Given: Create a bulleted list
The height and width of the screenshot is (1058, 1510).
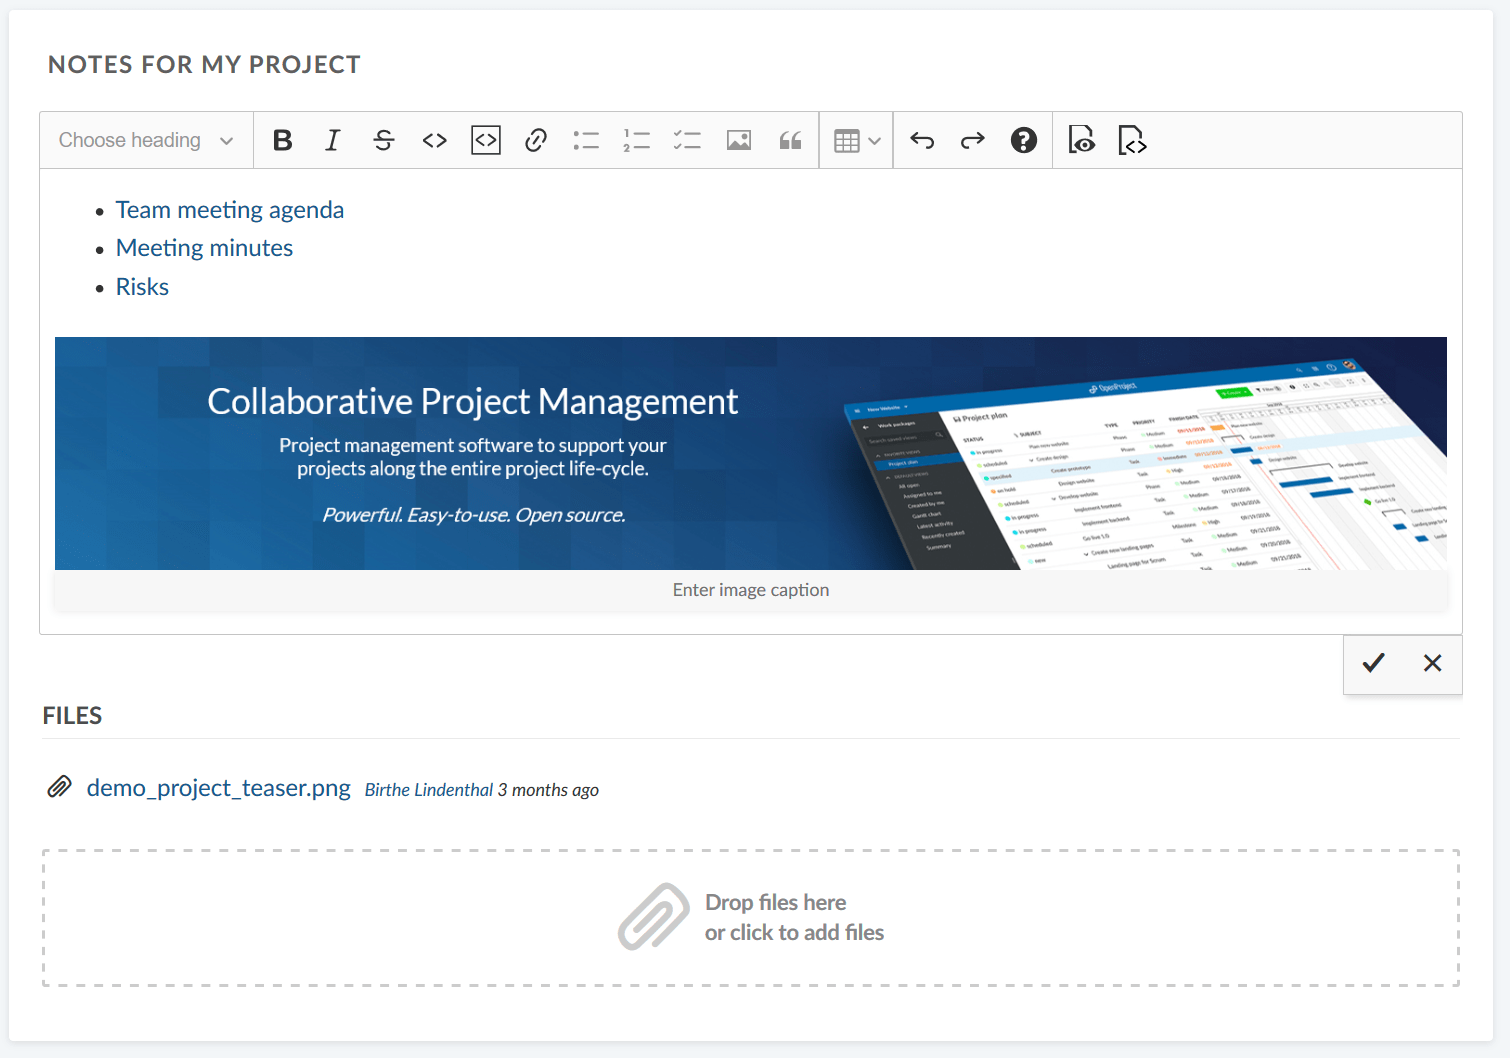Looking at the screenshot, I should pyautogui.click(x=586, y=140).
